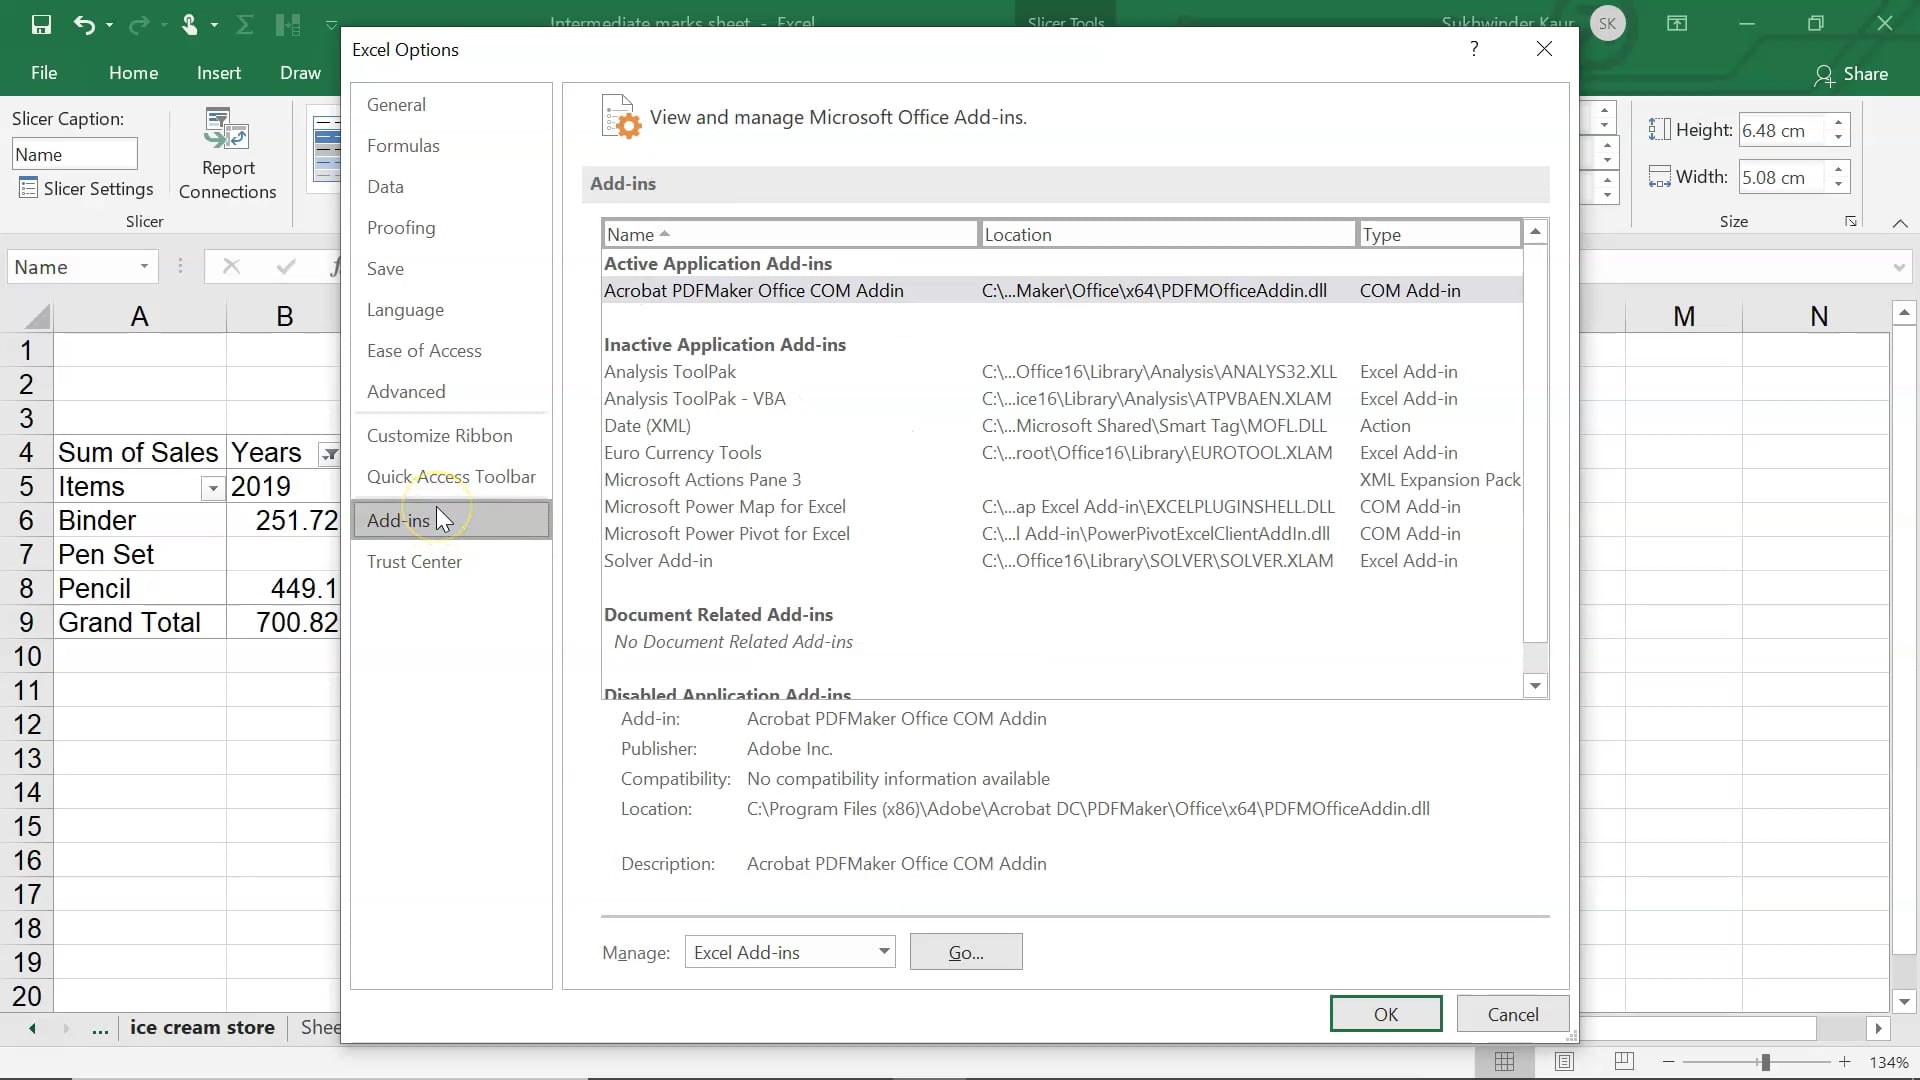Click the add-ins list scroll down arrow
This screenshot has height=1080, width=1920.
[x=1535, y=686]
